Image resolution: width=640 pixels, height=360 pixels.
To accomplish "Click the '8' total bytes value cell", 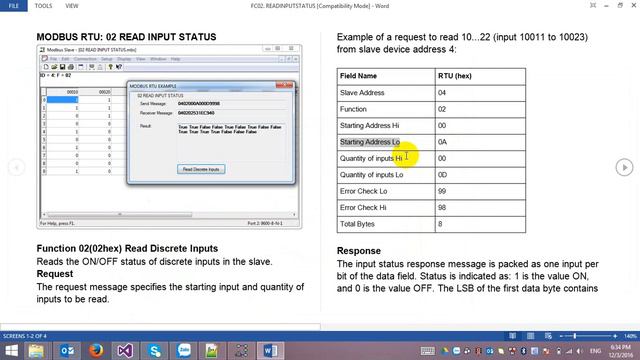I will click(480, 224).
